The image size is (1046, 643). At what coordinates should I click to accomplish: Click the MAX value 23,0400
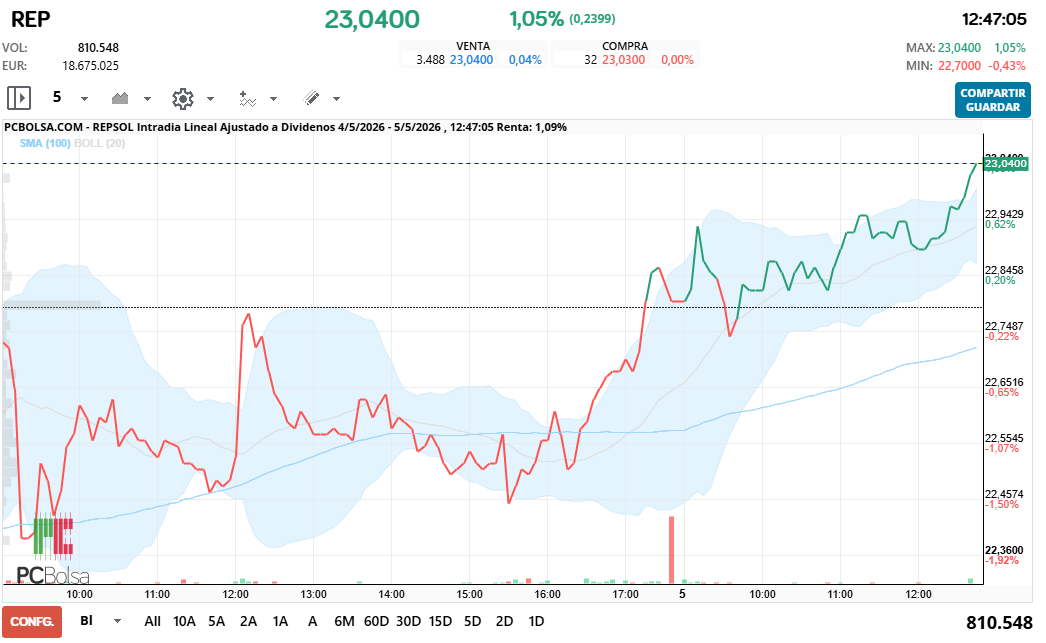click(959, 48)
